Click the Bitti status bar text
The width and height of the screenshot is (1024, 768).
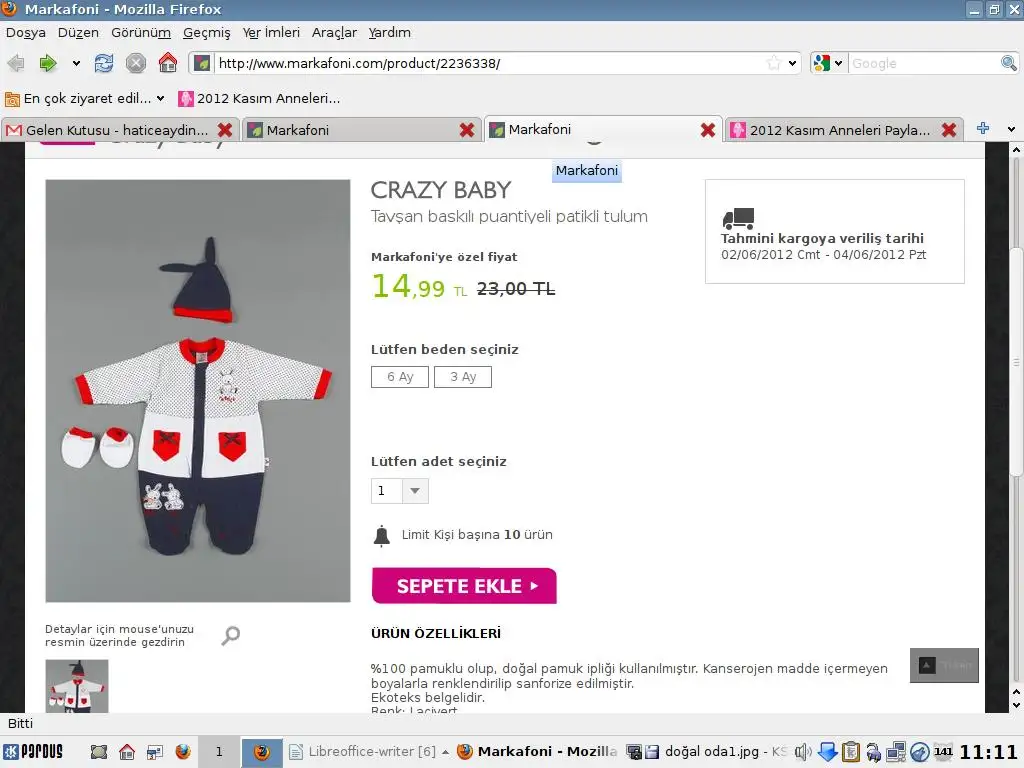[x=20, y=723]
